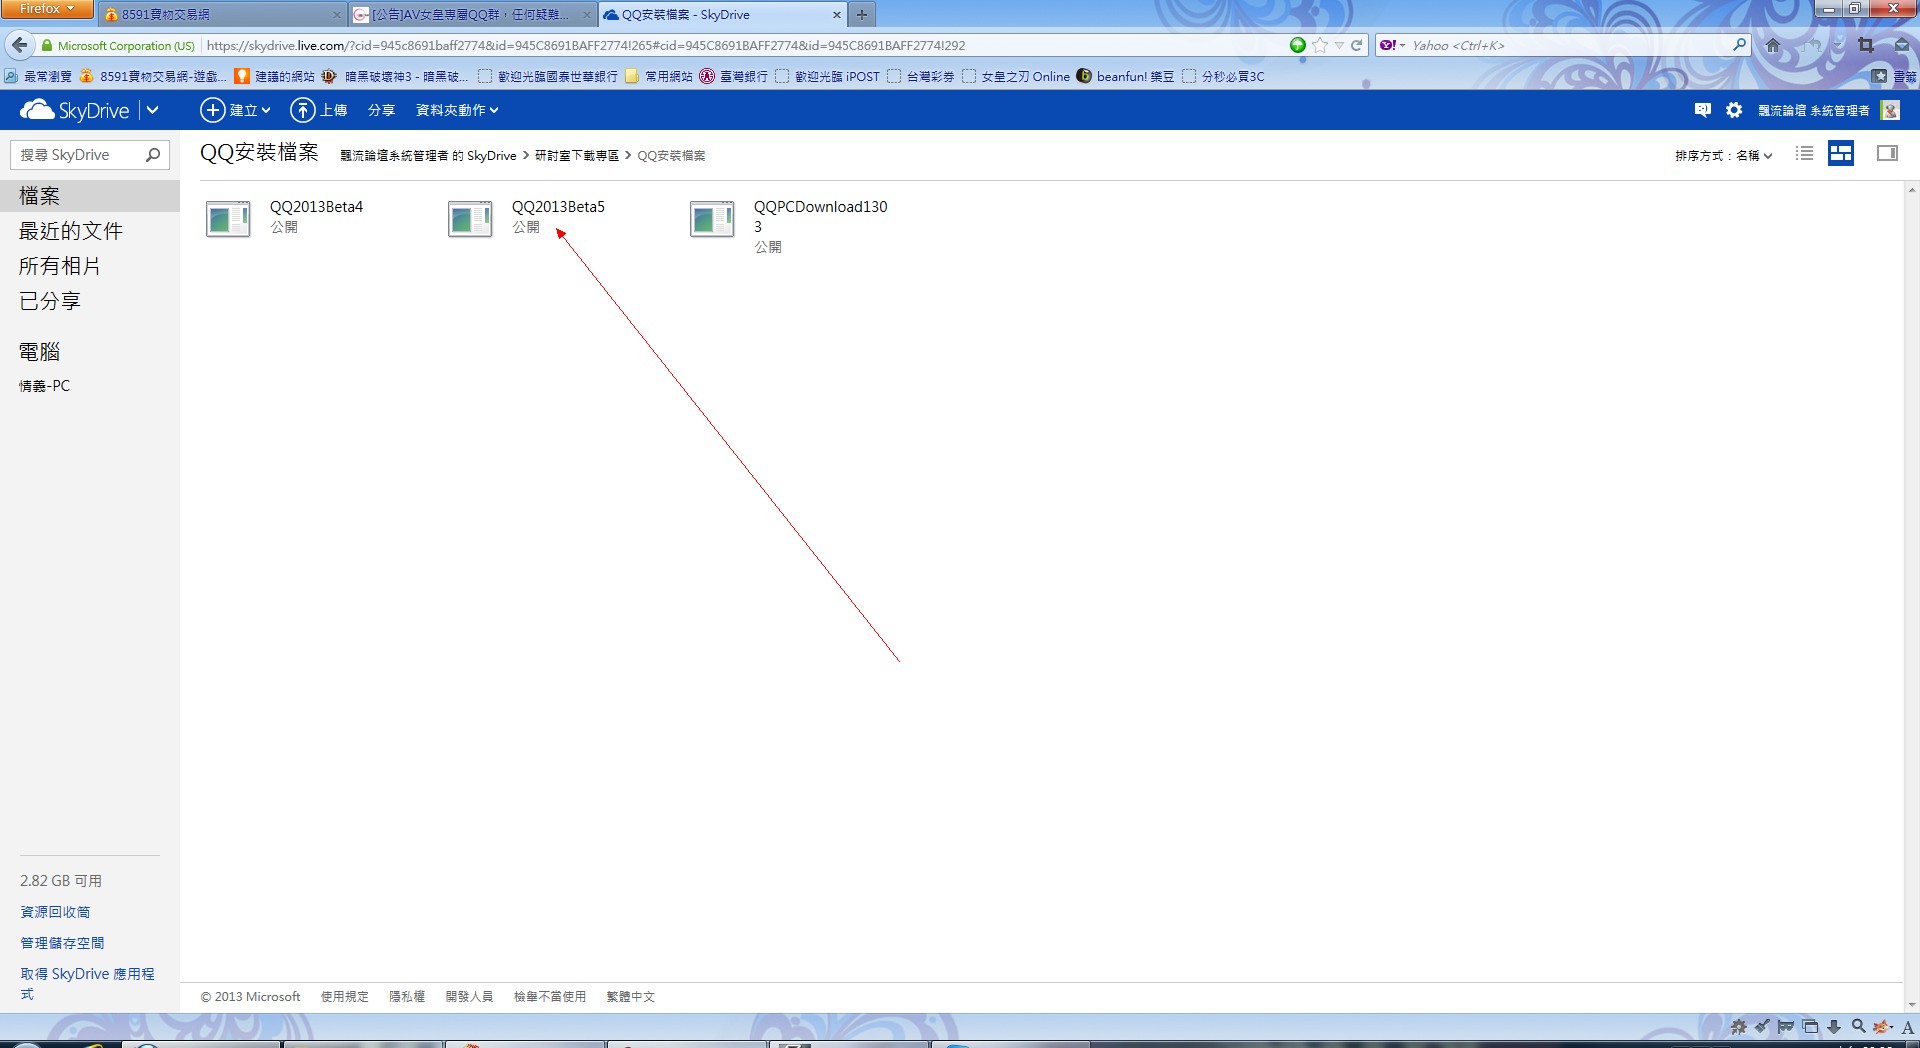Switch to details list view
This screenshot has width=1920, height=1048.
point(1804,153)
